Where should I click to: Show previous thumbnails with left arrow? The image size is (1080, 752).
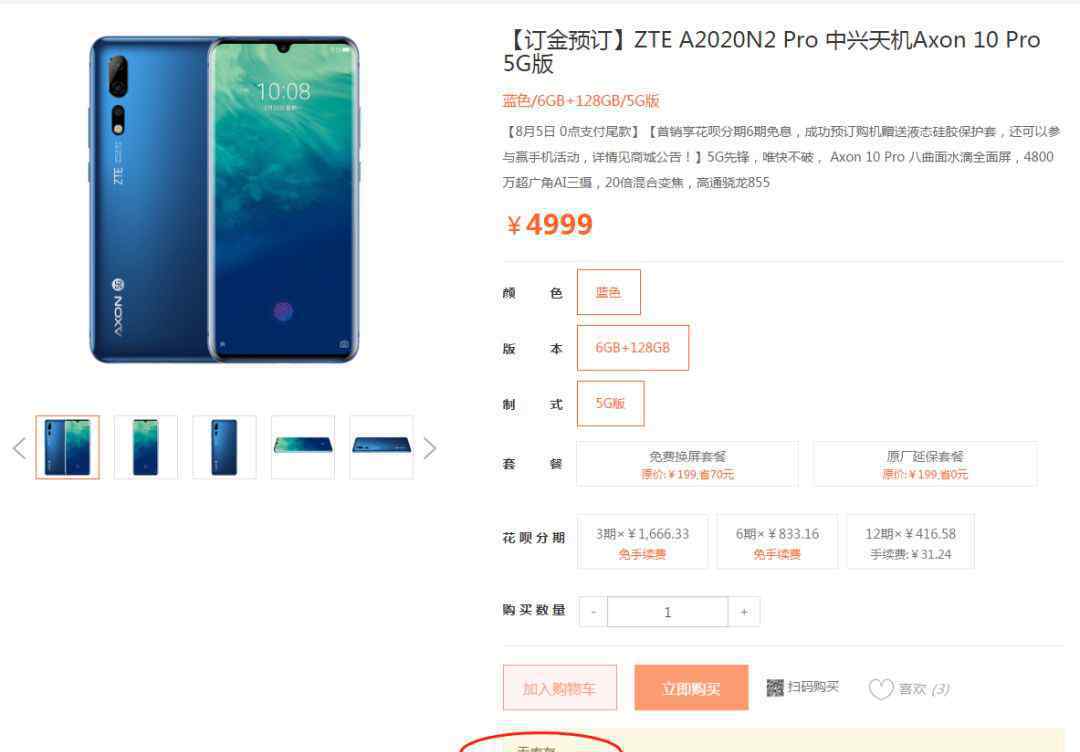click(19, 448)
